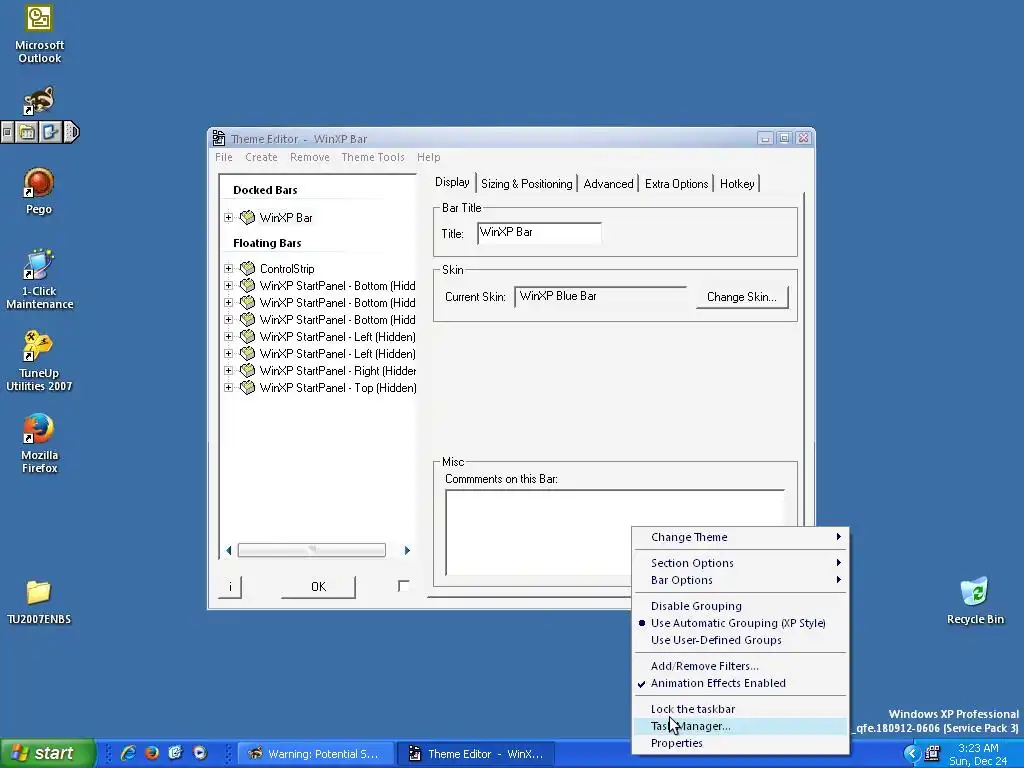
Task: Open the Help menu
Action: 428,157
